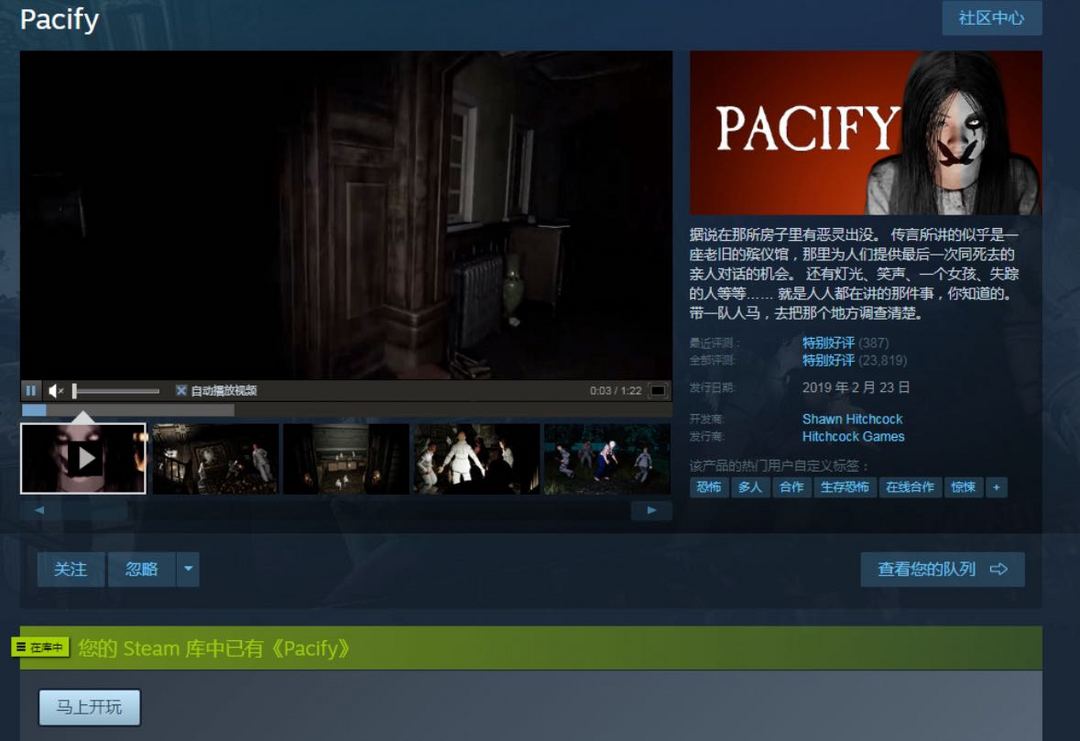The height and width of the screenshot is (741, 1080).
Task: Open developer Shawn Hitchcock link
Action: click(x=852, y=419)
